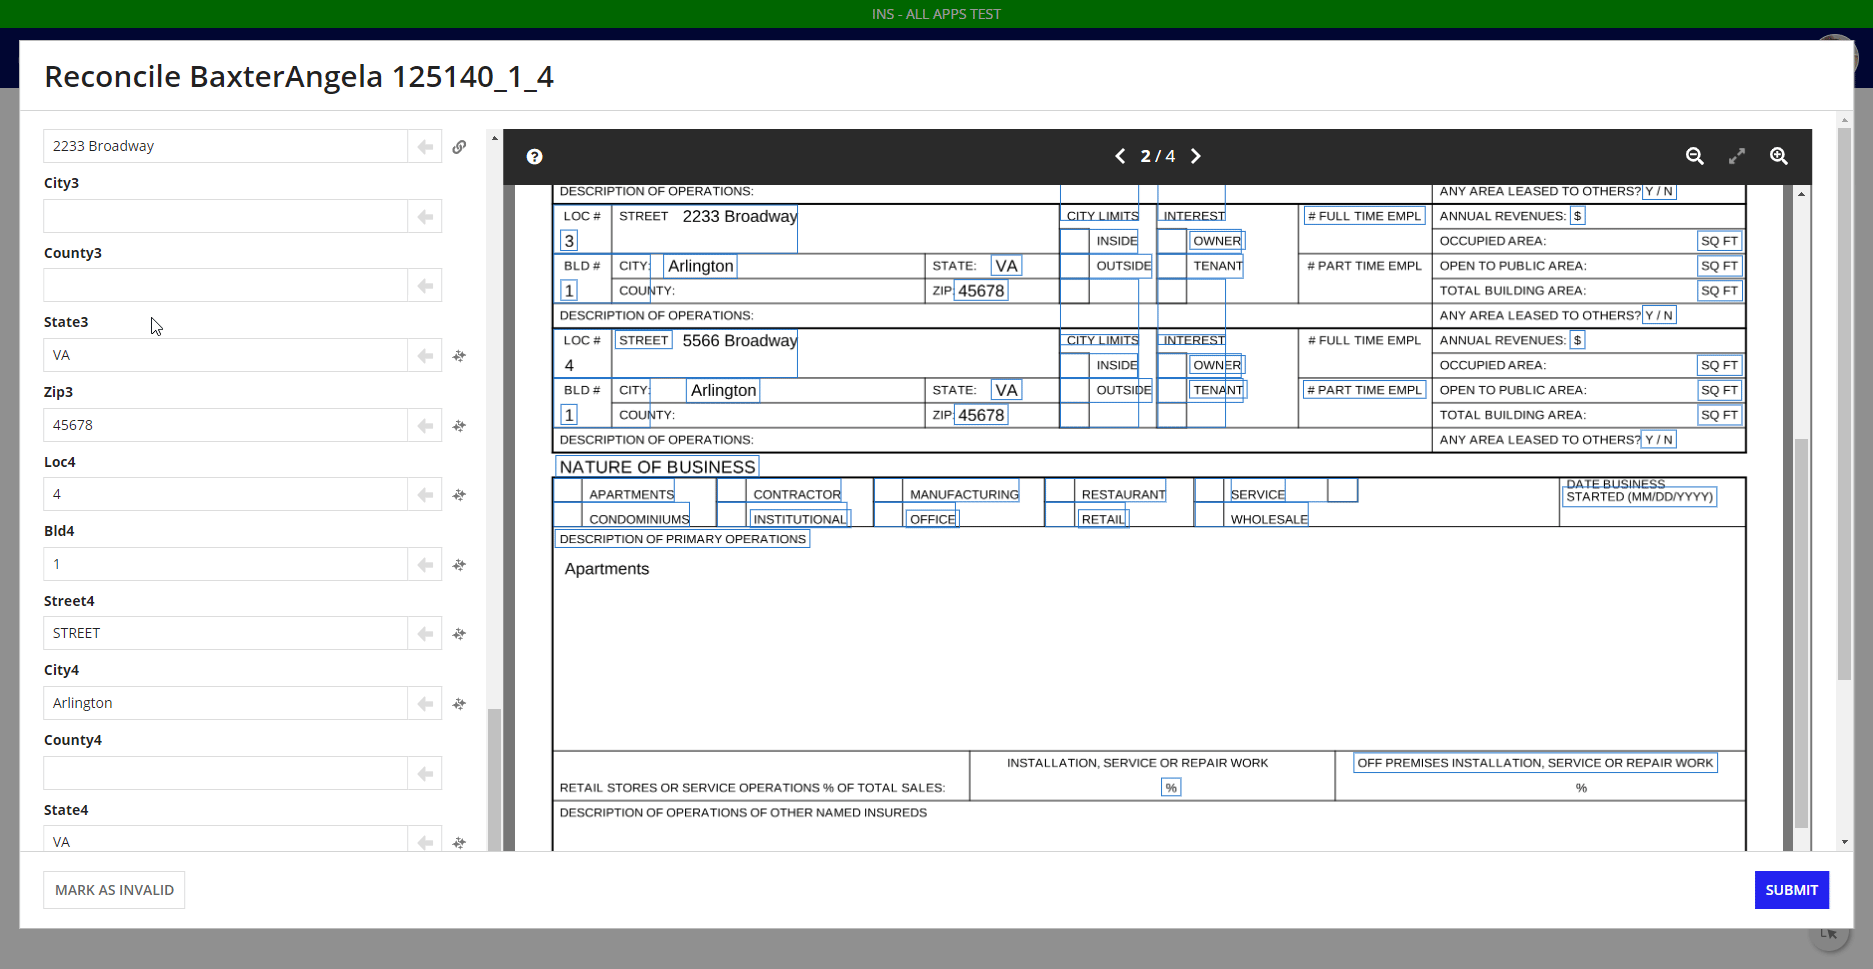Select '5566 Broadway' street text in document
This screenshot has height=969, width=1873.
[740, 341]
